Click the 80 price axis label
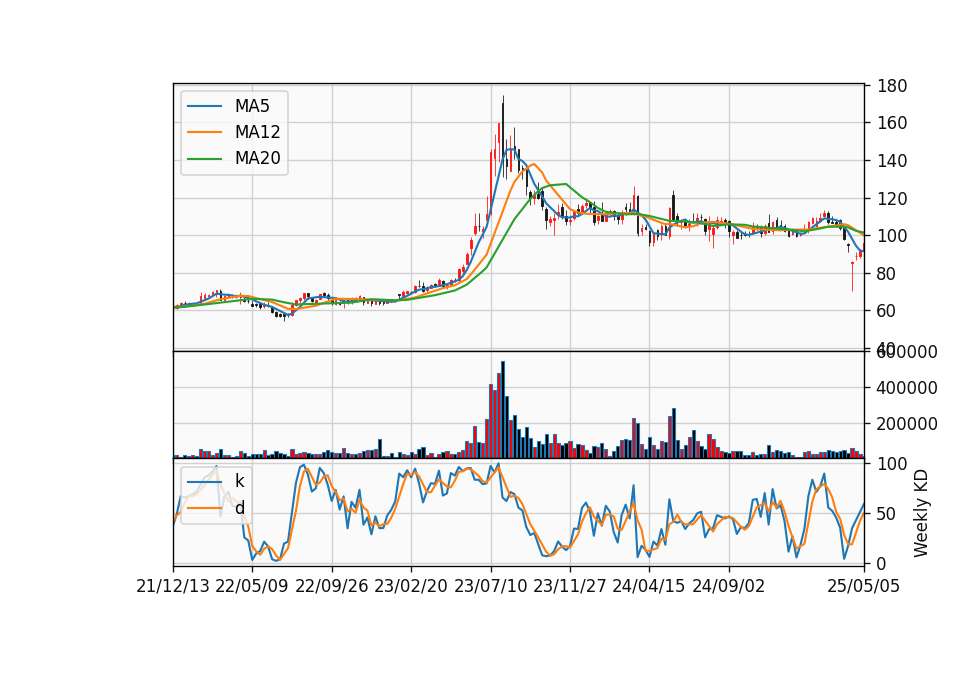This screenshot has width=960, height=690. pos(887,274)
